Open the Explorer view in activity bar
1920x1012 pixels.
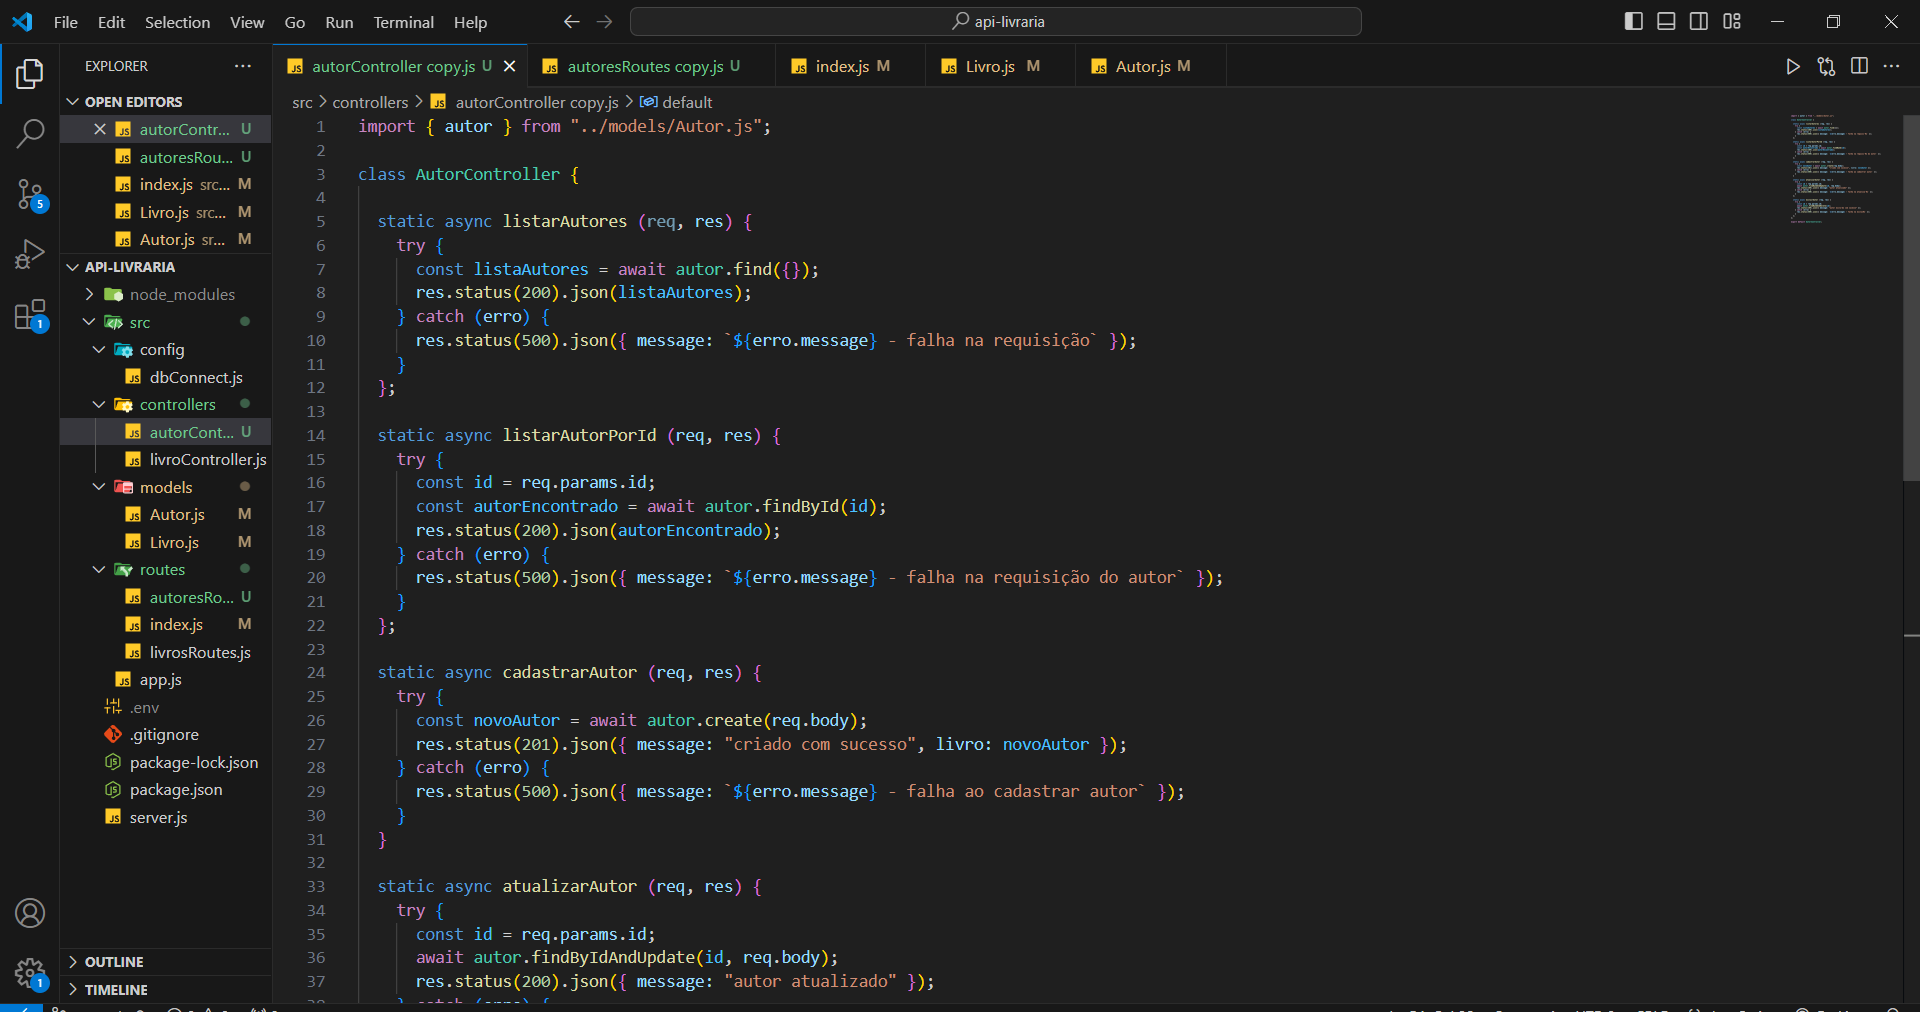[30, 74]
